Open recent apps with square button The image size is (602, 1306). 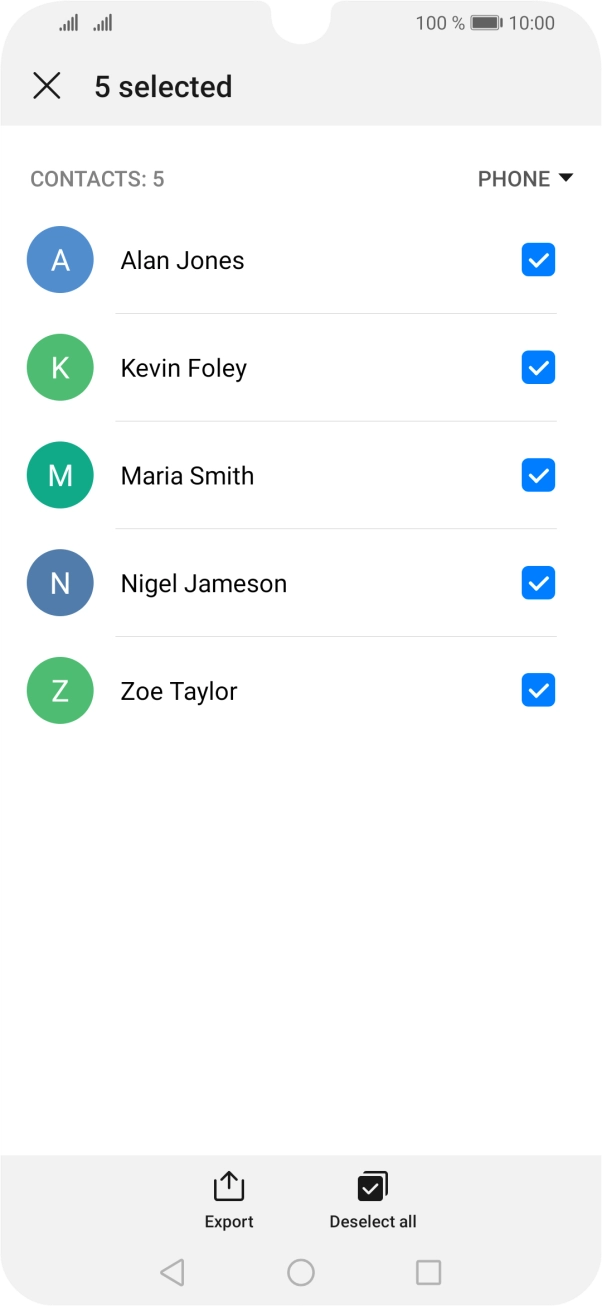(x=428, y=1272)
